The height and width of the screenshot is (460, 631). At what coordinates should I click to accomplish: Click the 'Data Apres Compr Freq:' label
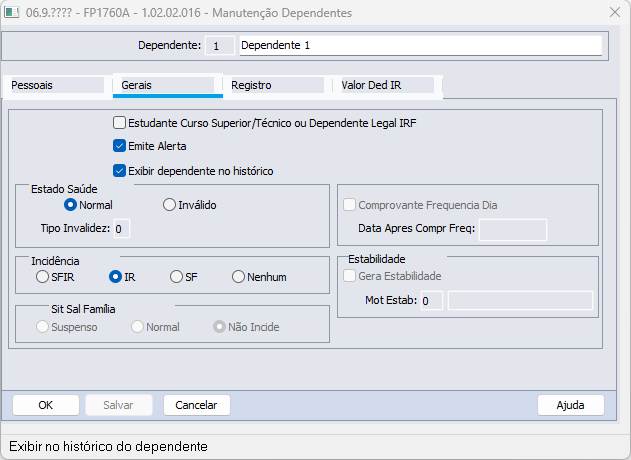click(417, 228)
